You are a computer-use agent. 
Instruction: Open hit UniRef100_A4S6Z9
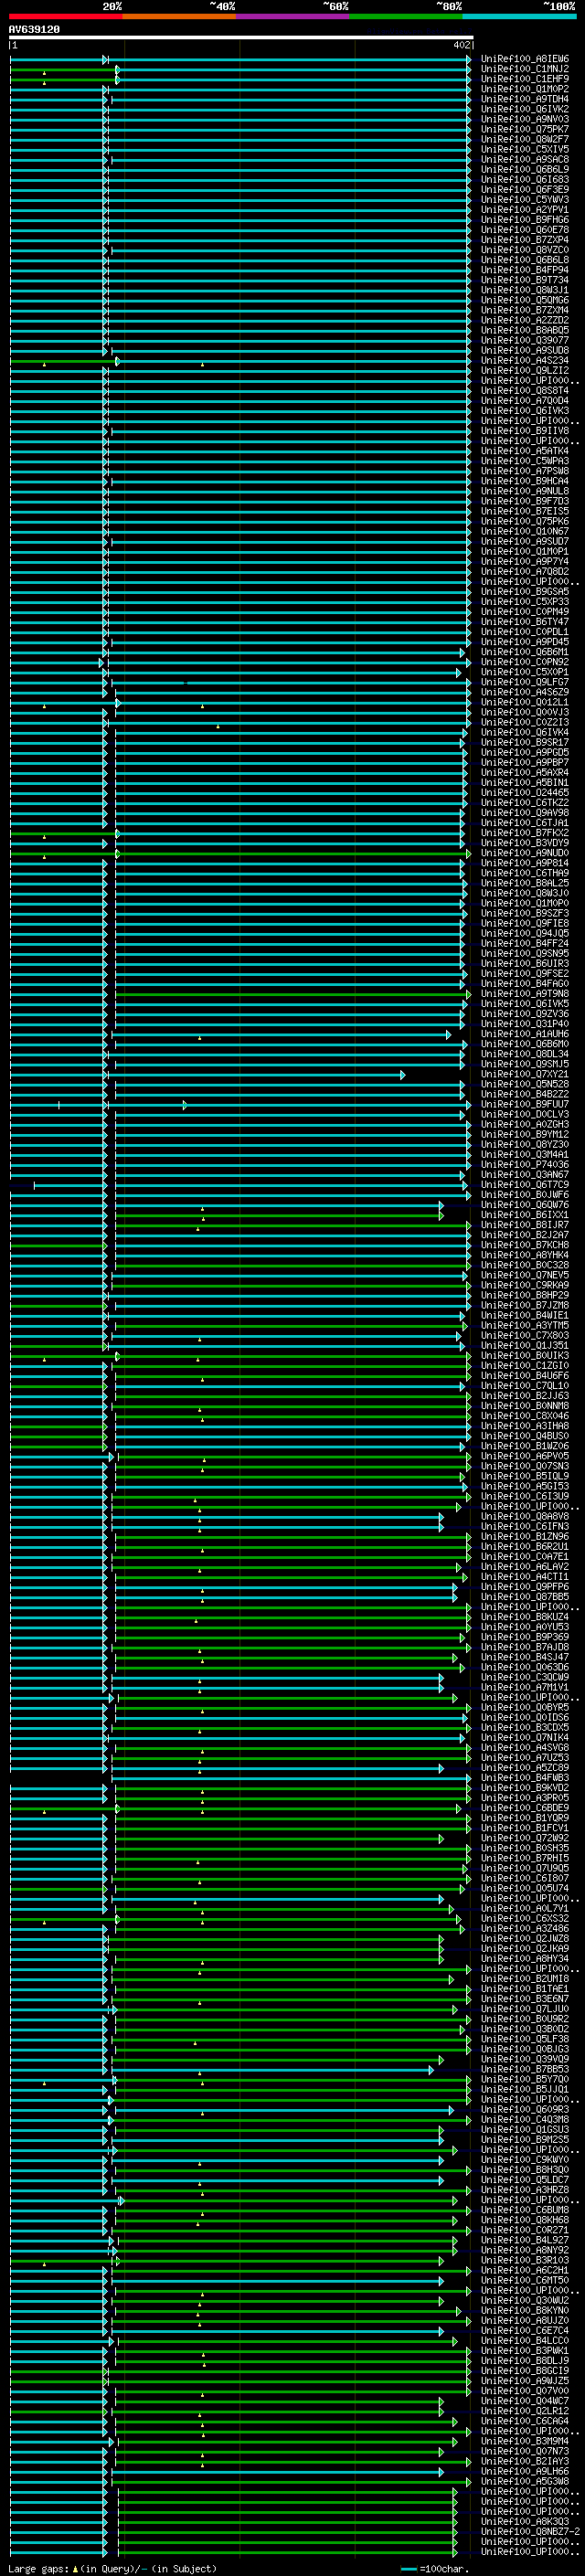tap(525, 692)
